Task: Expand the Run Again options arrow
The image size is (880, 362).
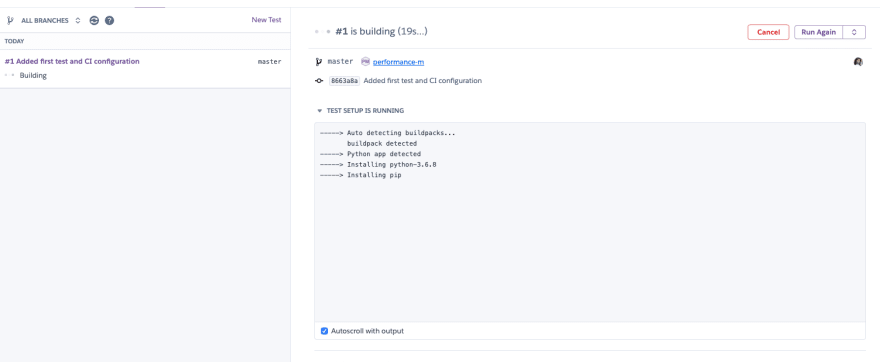Action: pos(854,32)
